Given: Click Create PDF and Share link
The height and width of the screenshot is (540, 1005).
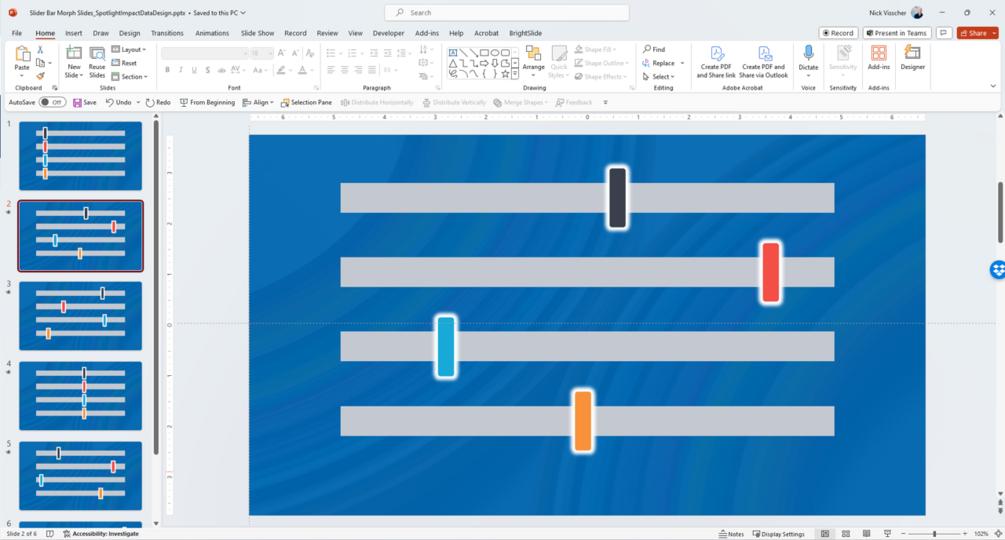Looking at the screenshot, I should (x=716, y=62).
